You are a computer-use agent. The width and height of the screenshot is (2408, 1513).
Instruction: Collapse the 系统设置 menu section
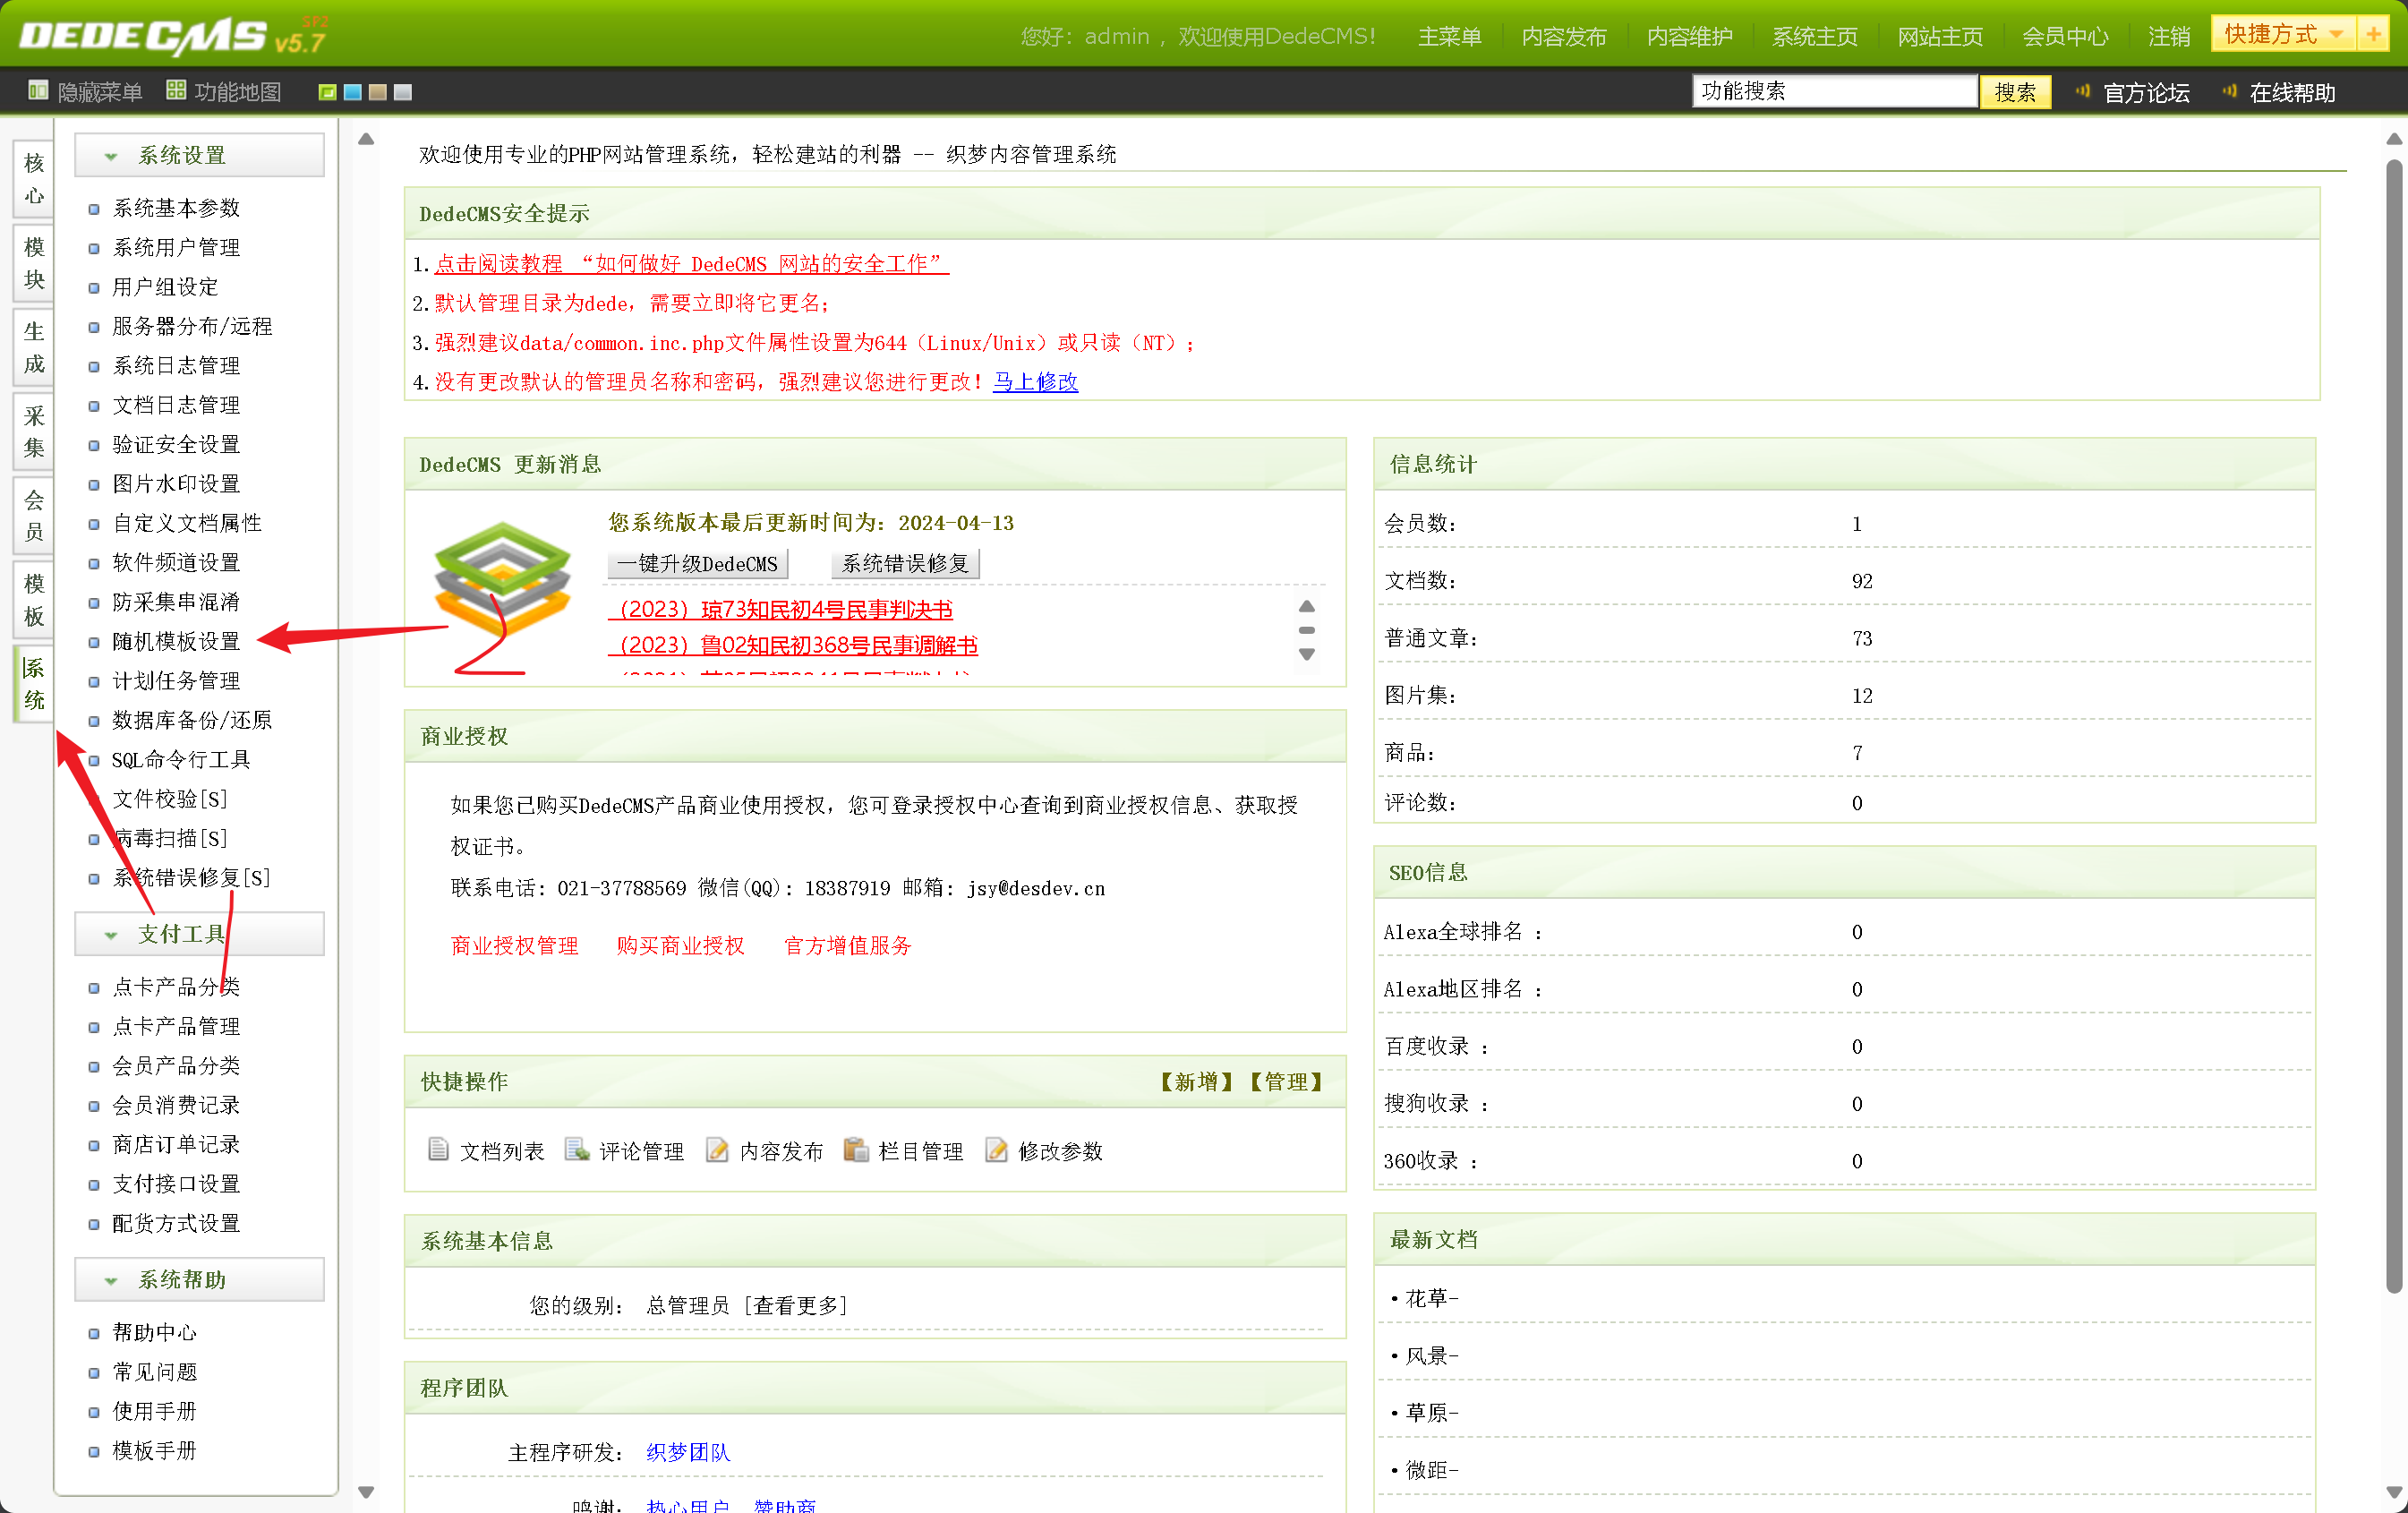point(111,156)
